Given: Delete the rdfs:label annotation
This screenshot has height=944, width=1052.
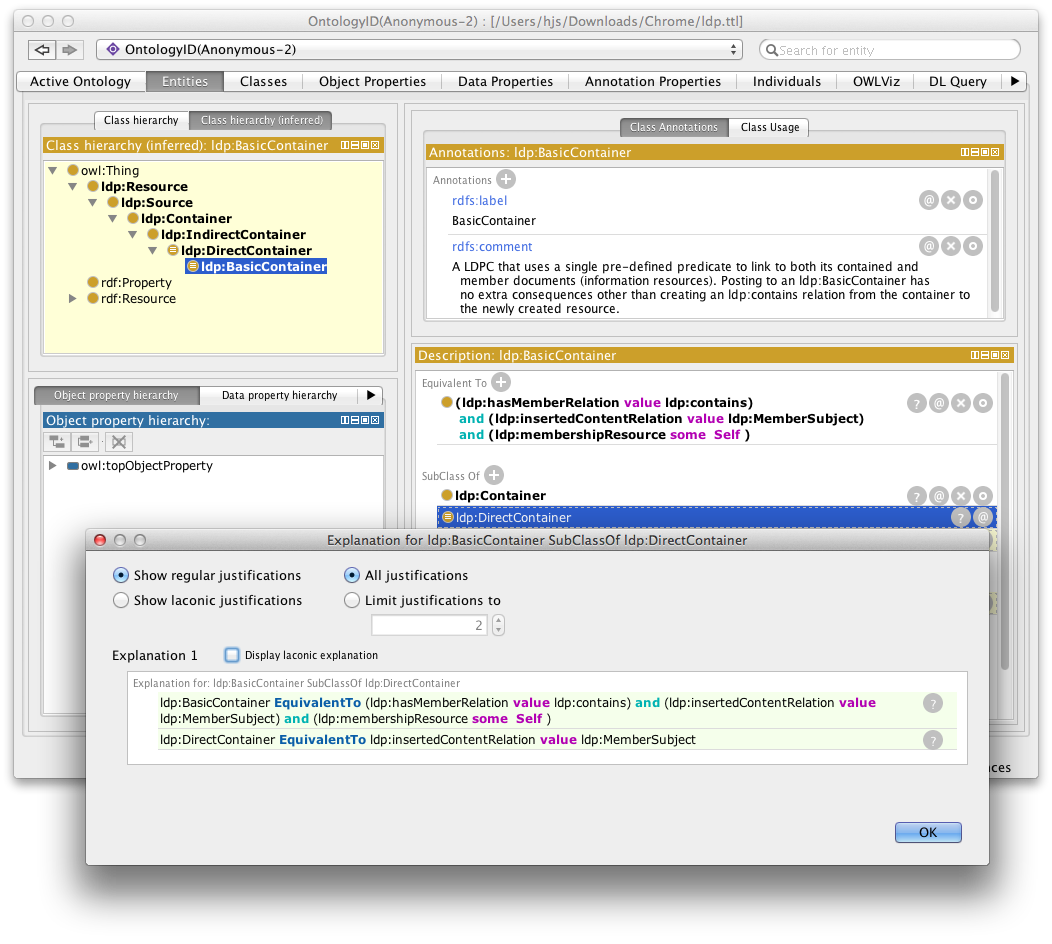Looking at the screenshot, I should [951, 201].
